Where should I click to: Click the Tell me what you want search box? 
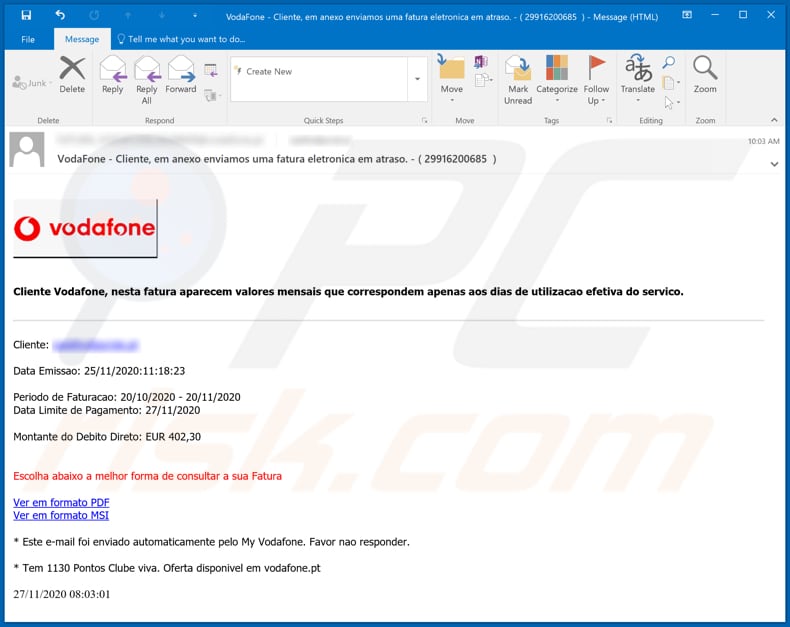(181, 39)
